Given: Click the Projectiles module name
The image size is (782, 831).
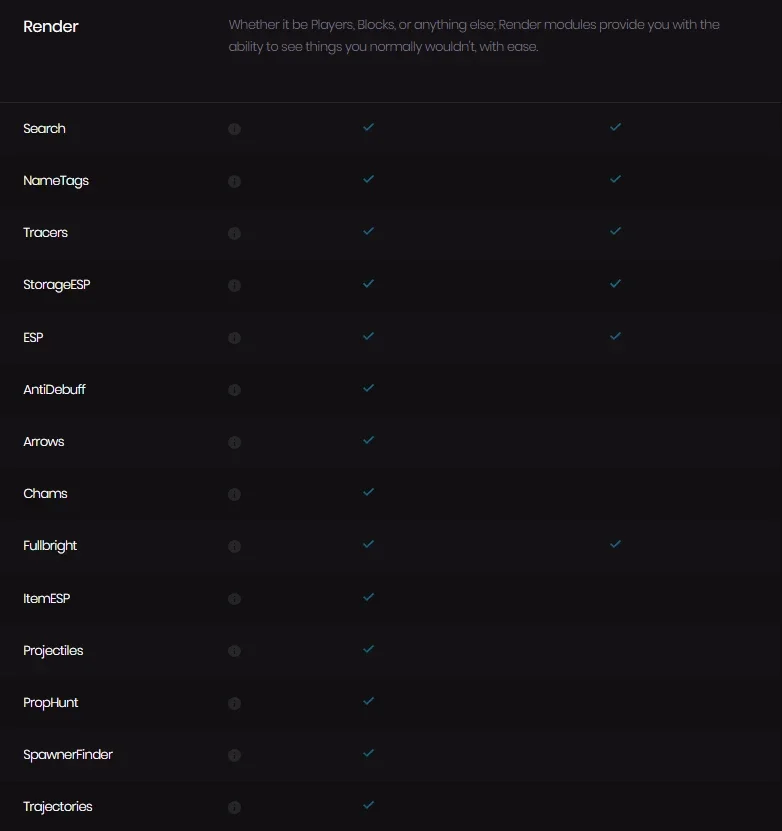Looking at the screenshot, I should coord(53,651).
